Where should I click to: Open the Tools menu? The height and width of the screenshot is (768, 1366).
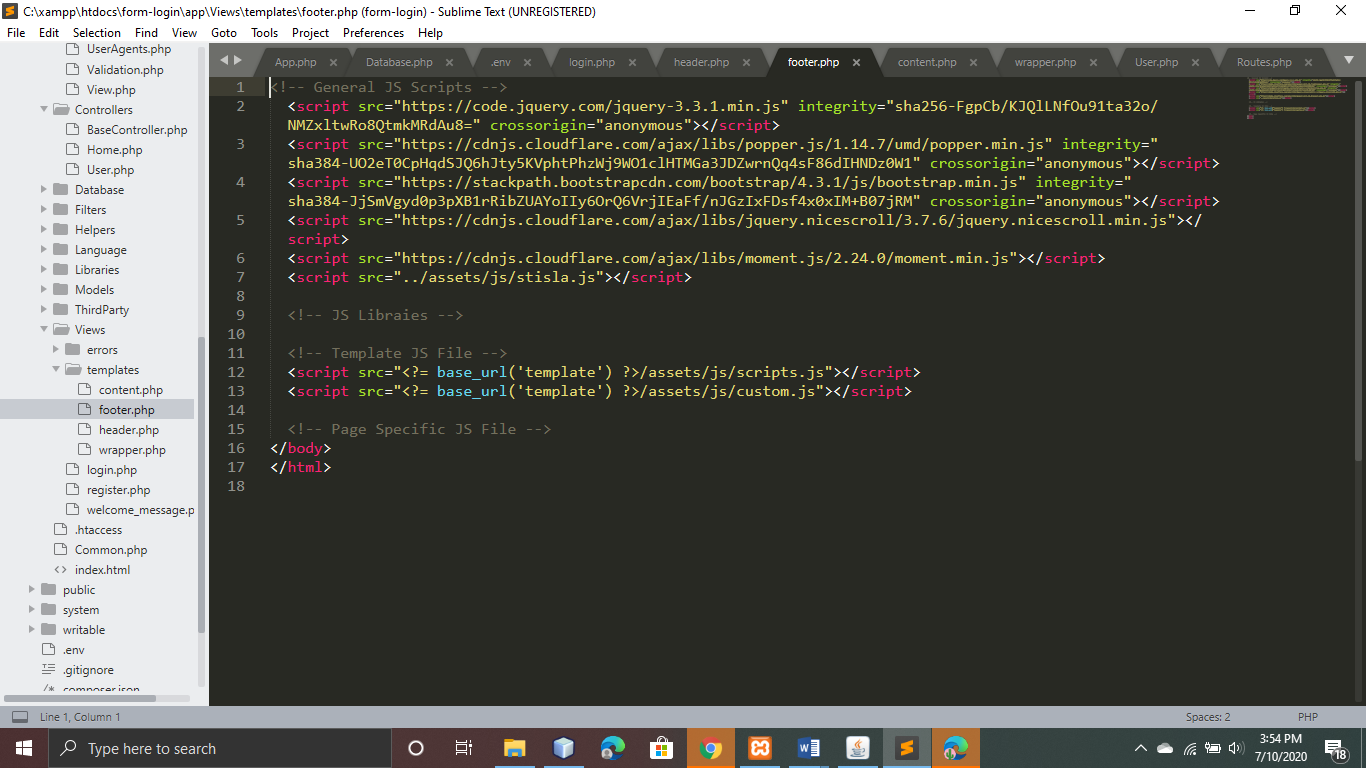[x=264, y=32]
